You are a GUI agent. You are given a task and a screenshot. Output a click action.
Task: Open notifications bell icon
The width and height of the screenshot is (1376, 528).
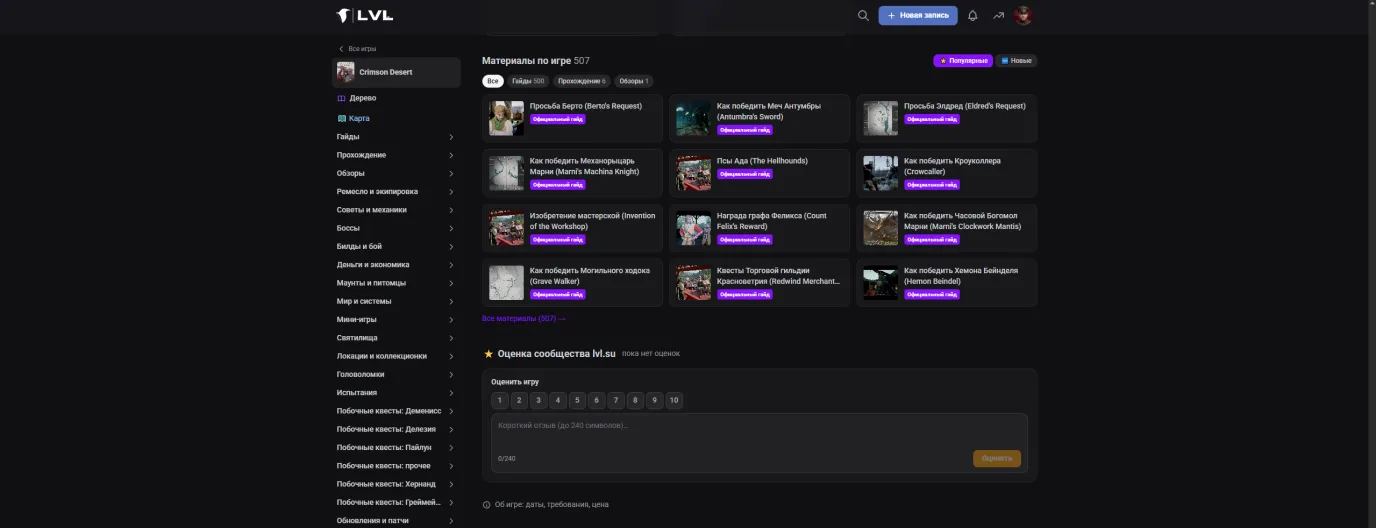pos(973,16)
